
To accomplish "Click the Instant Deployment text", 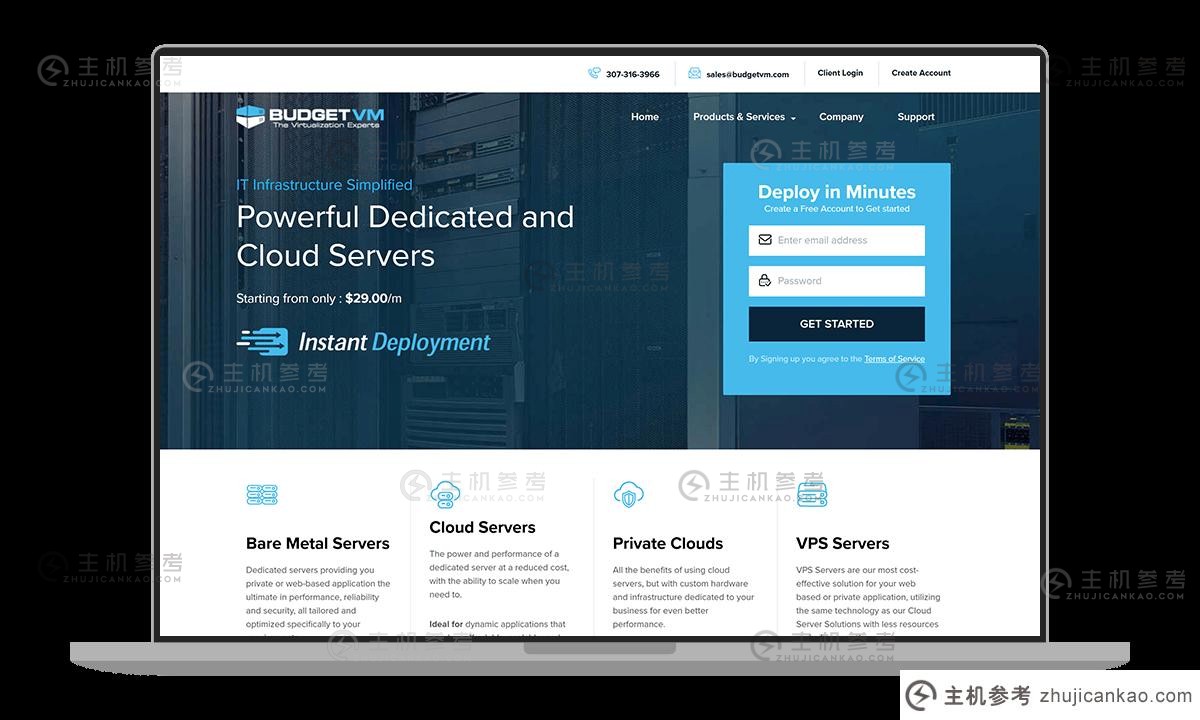I will click(x=395, y=342).
